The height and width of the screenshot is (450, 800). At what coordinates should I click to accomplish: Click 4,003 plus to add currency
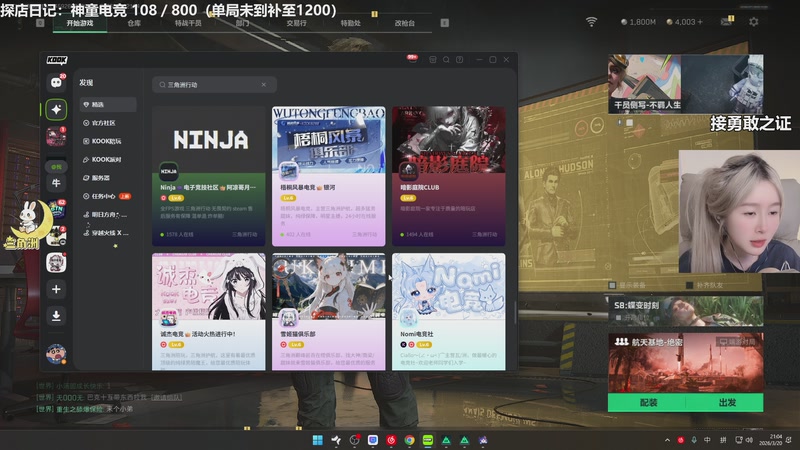point(699,22)
